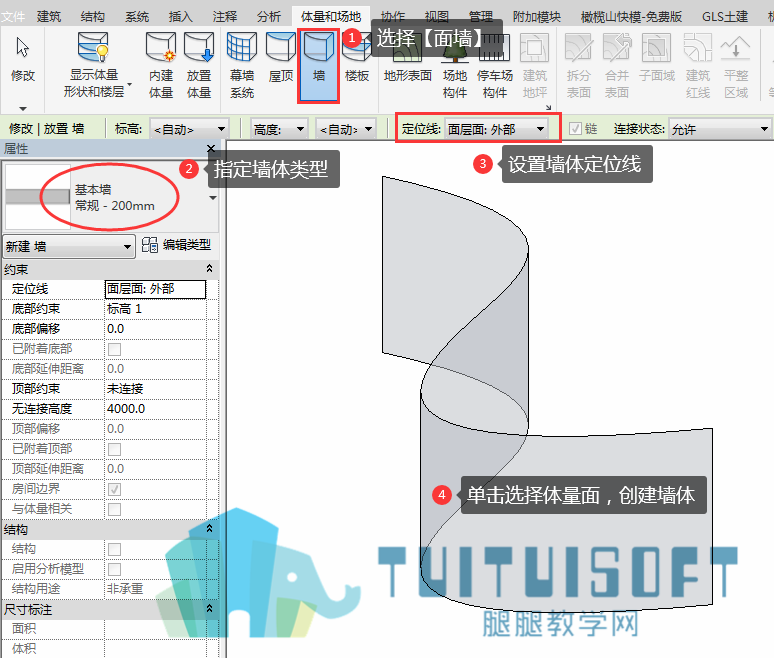Click the 放置体量 place mass icon
Screen dimensions: 774x658
click(199, 47)
